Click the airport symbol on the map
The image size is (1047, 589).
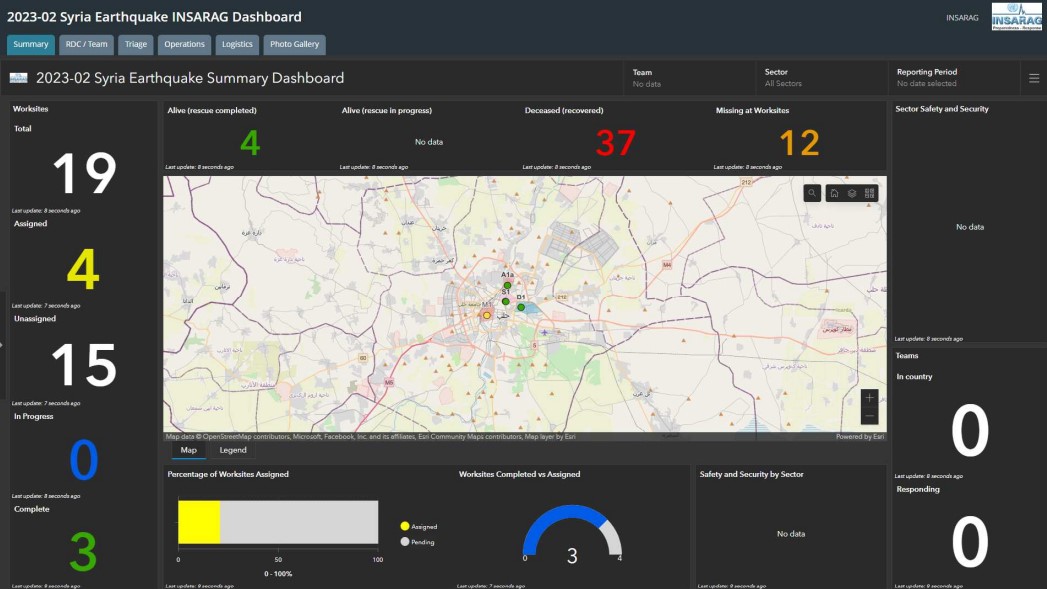tap(544, 332)
